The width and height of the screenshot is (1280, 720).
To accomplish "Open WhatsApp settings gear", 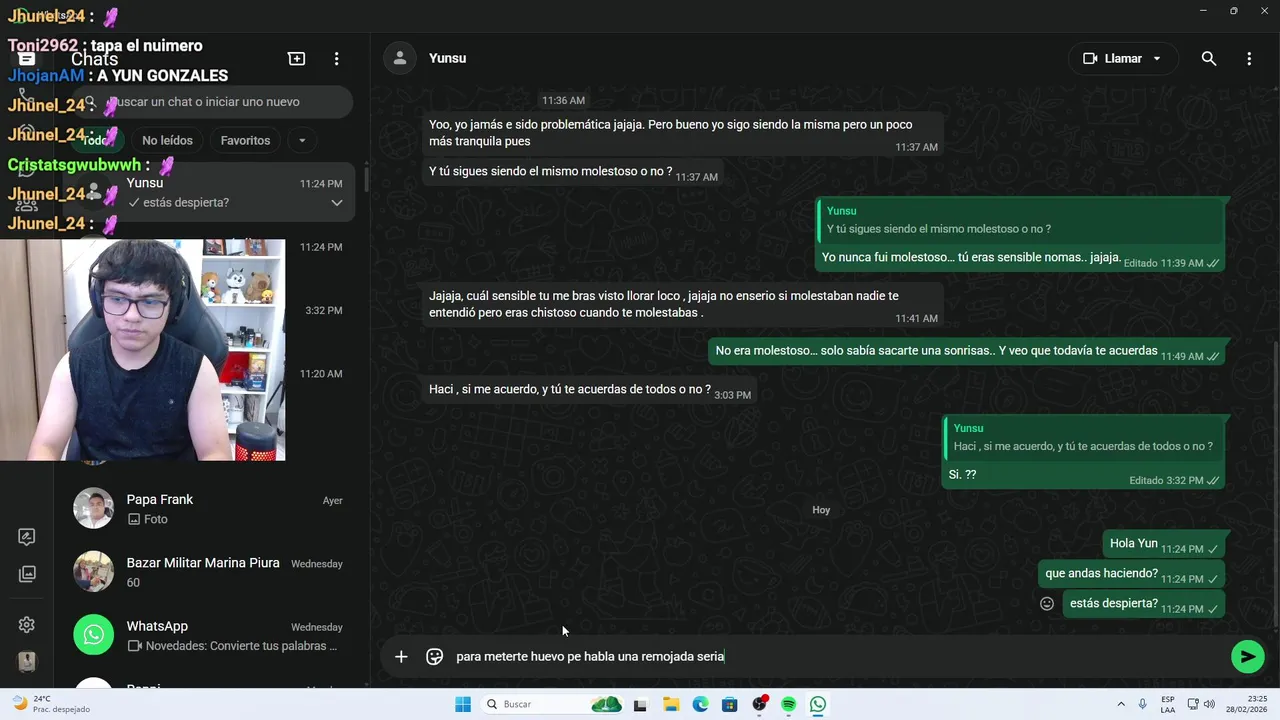I will [x=27, y=625].
